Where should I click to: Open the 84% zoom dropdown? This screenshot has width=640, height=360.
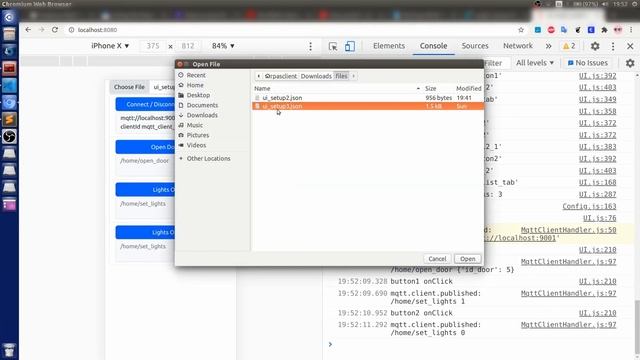coord(223,46)
